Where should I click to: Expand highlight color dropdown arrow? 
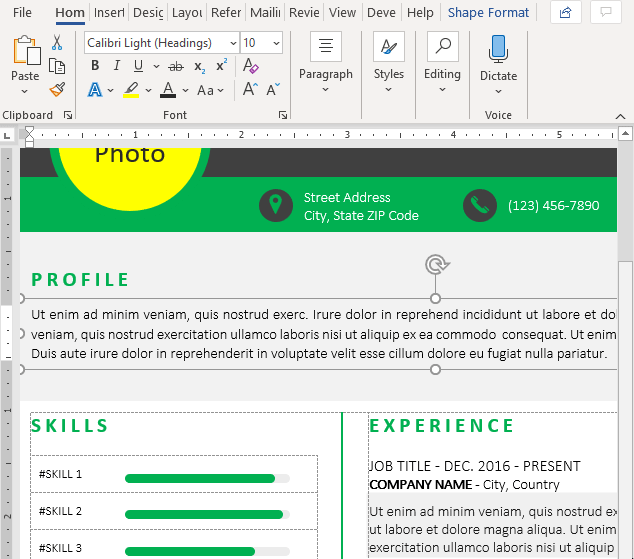click(148, 91)
